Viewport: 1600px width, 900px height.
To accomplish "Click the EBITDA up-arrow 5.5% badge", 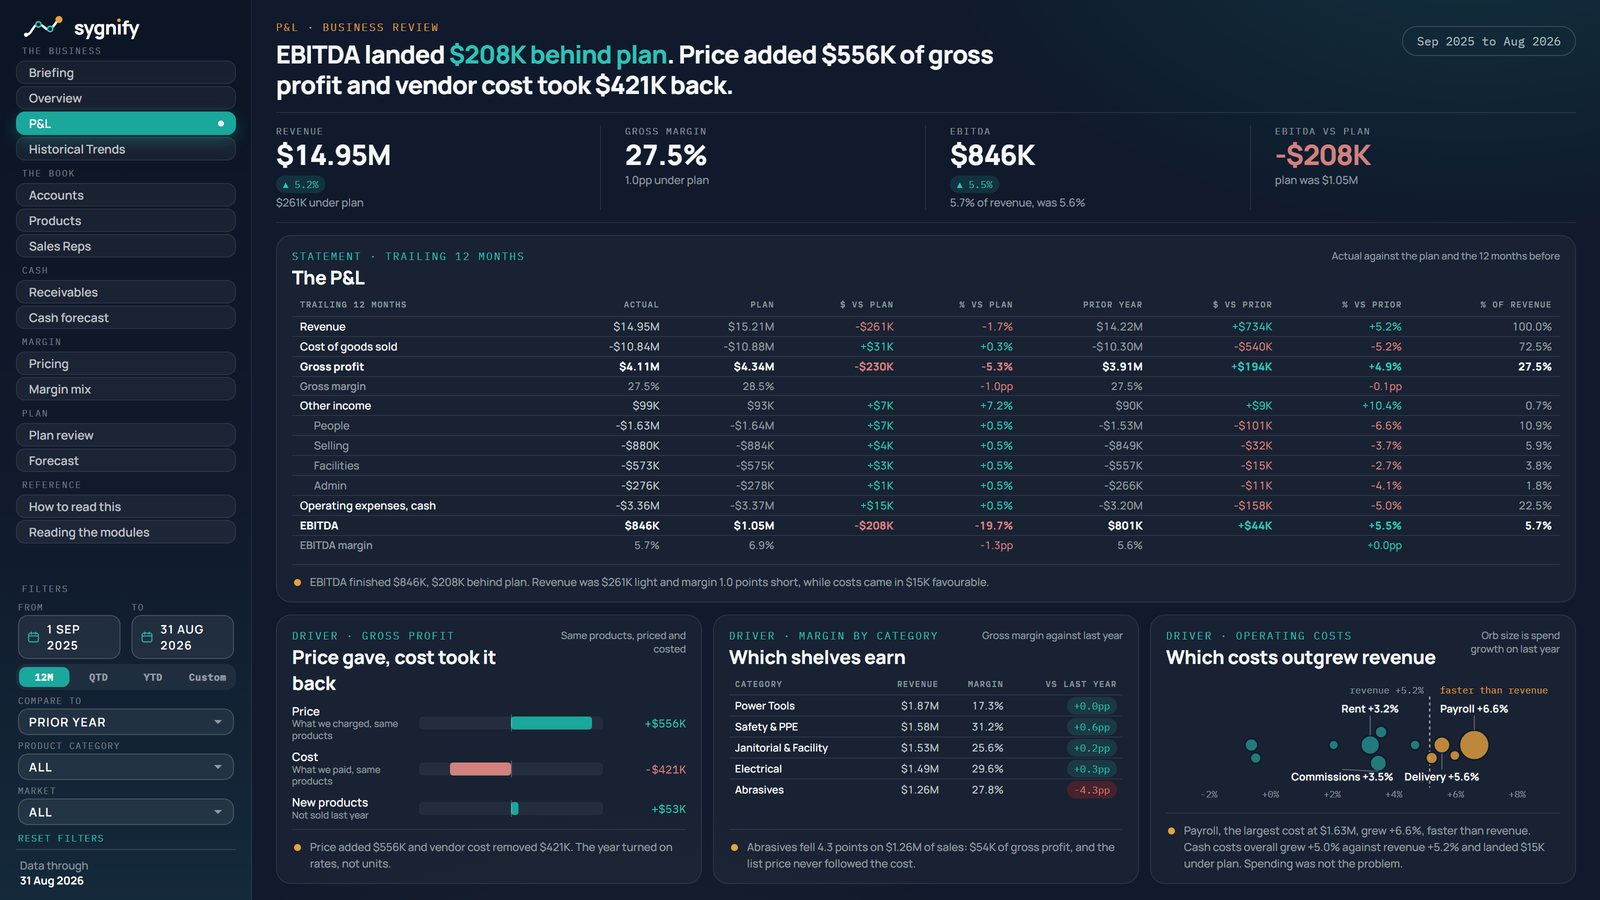I will coord(974,185).
